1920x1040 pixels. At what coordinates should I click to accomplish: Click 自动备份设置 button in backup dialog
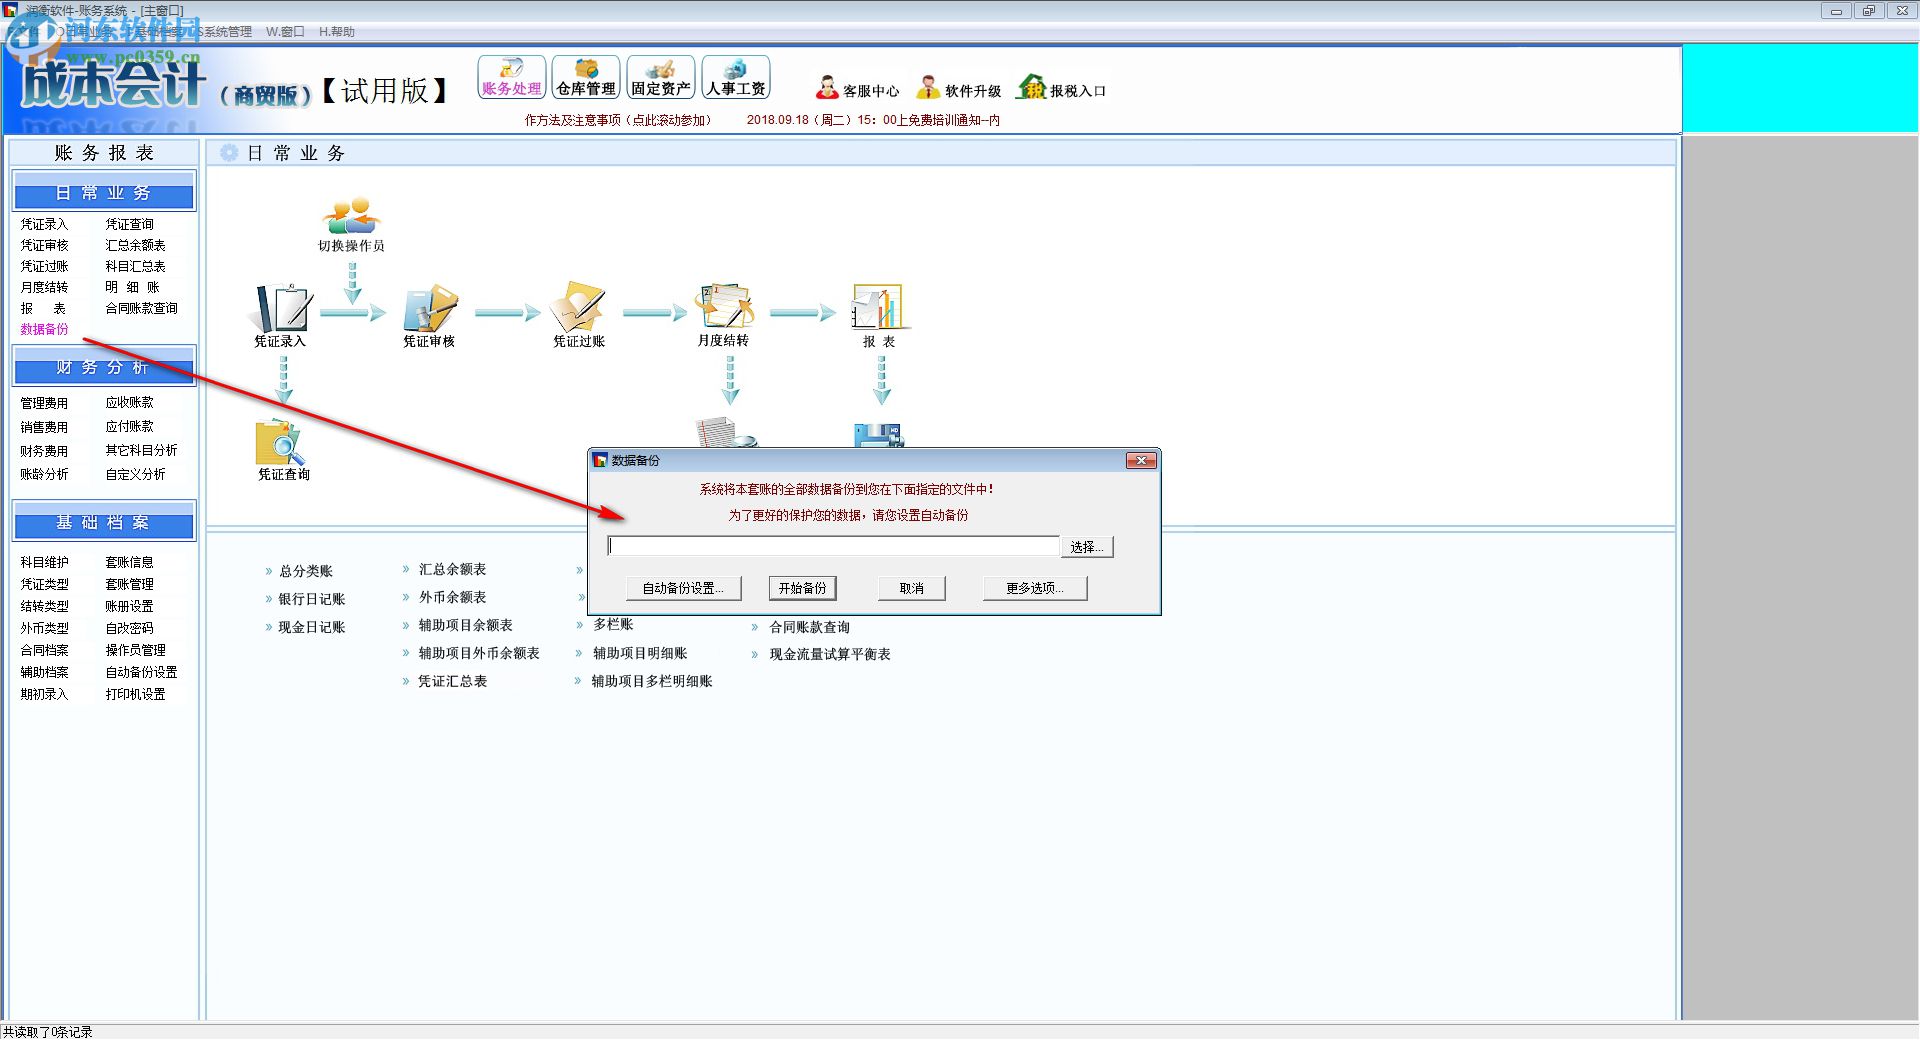click(x=684, y=588)
